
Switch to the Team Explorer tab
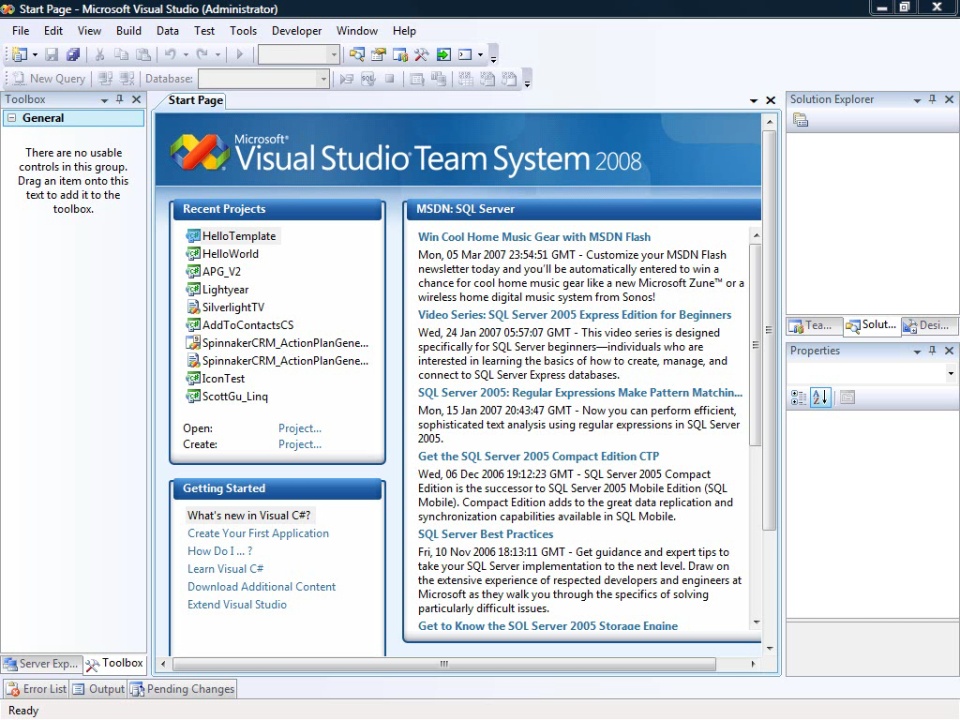click(x=812, y=325)
